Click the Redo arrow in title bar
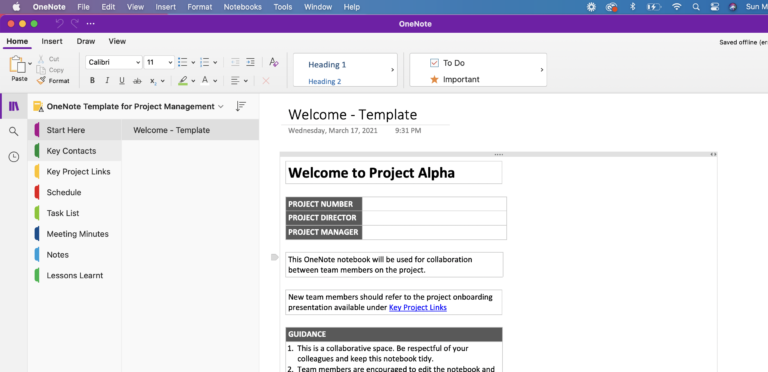Screen dimensions: 768x372 coord(75,23)
